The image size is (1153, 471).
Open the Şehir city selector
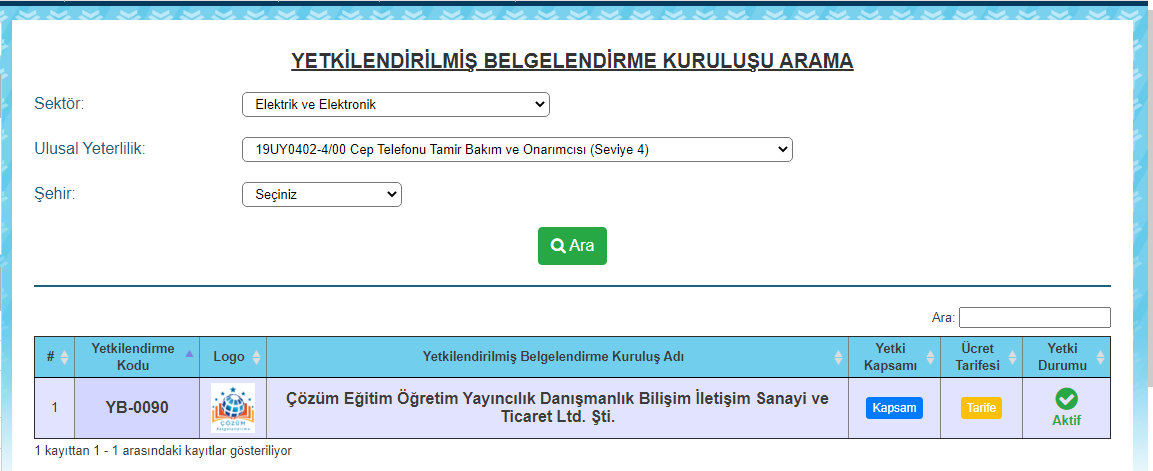pos(322,195)
